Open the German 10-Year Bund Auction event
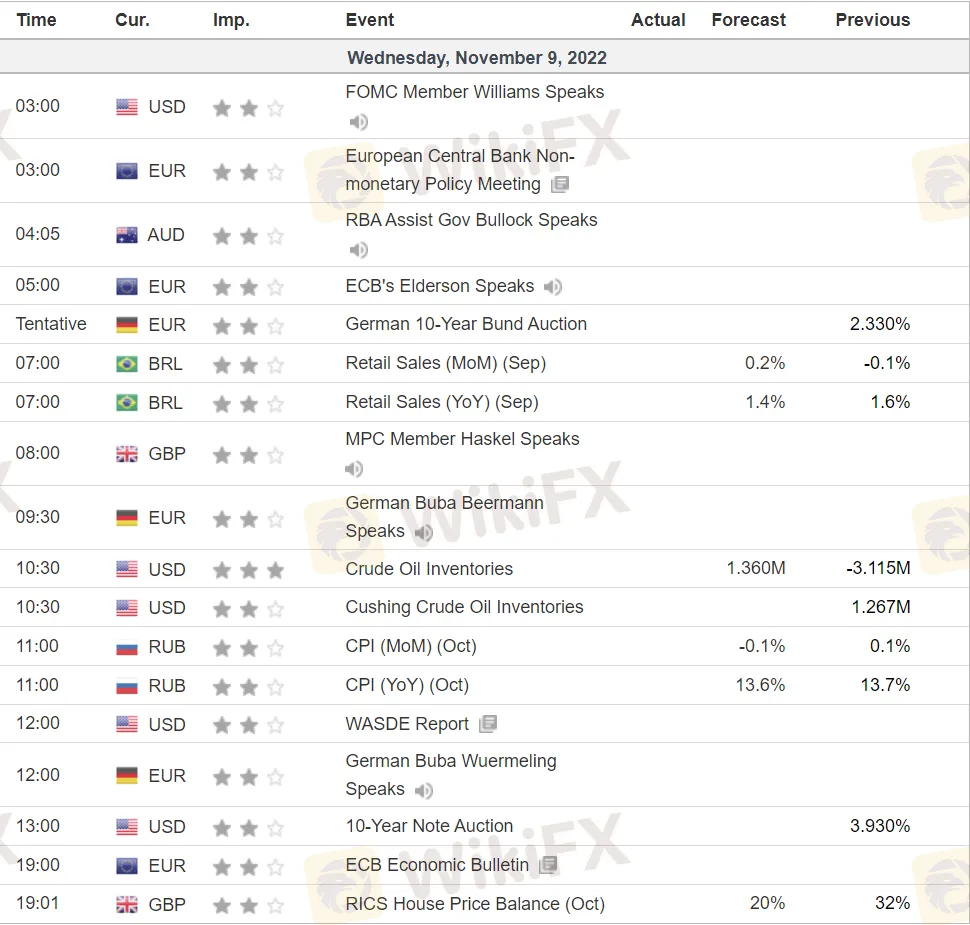This screenshot has height=925, width=970. pyautogui.click(x=466, y=324)
